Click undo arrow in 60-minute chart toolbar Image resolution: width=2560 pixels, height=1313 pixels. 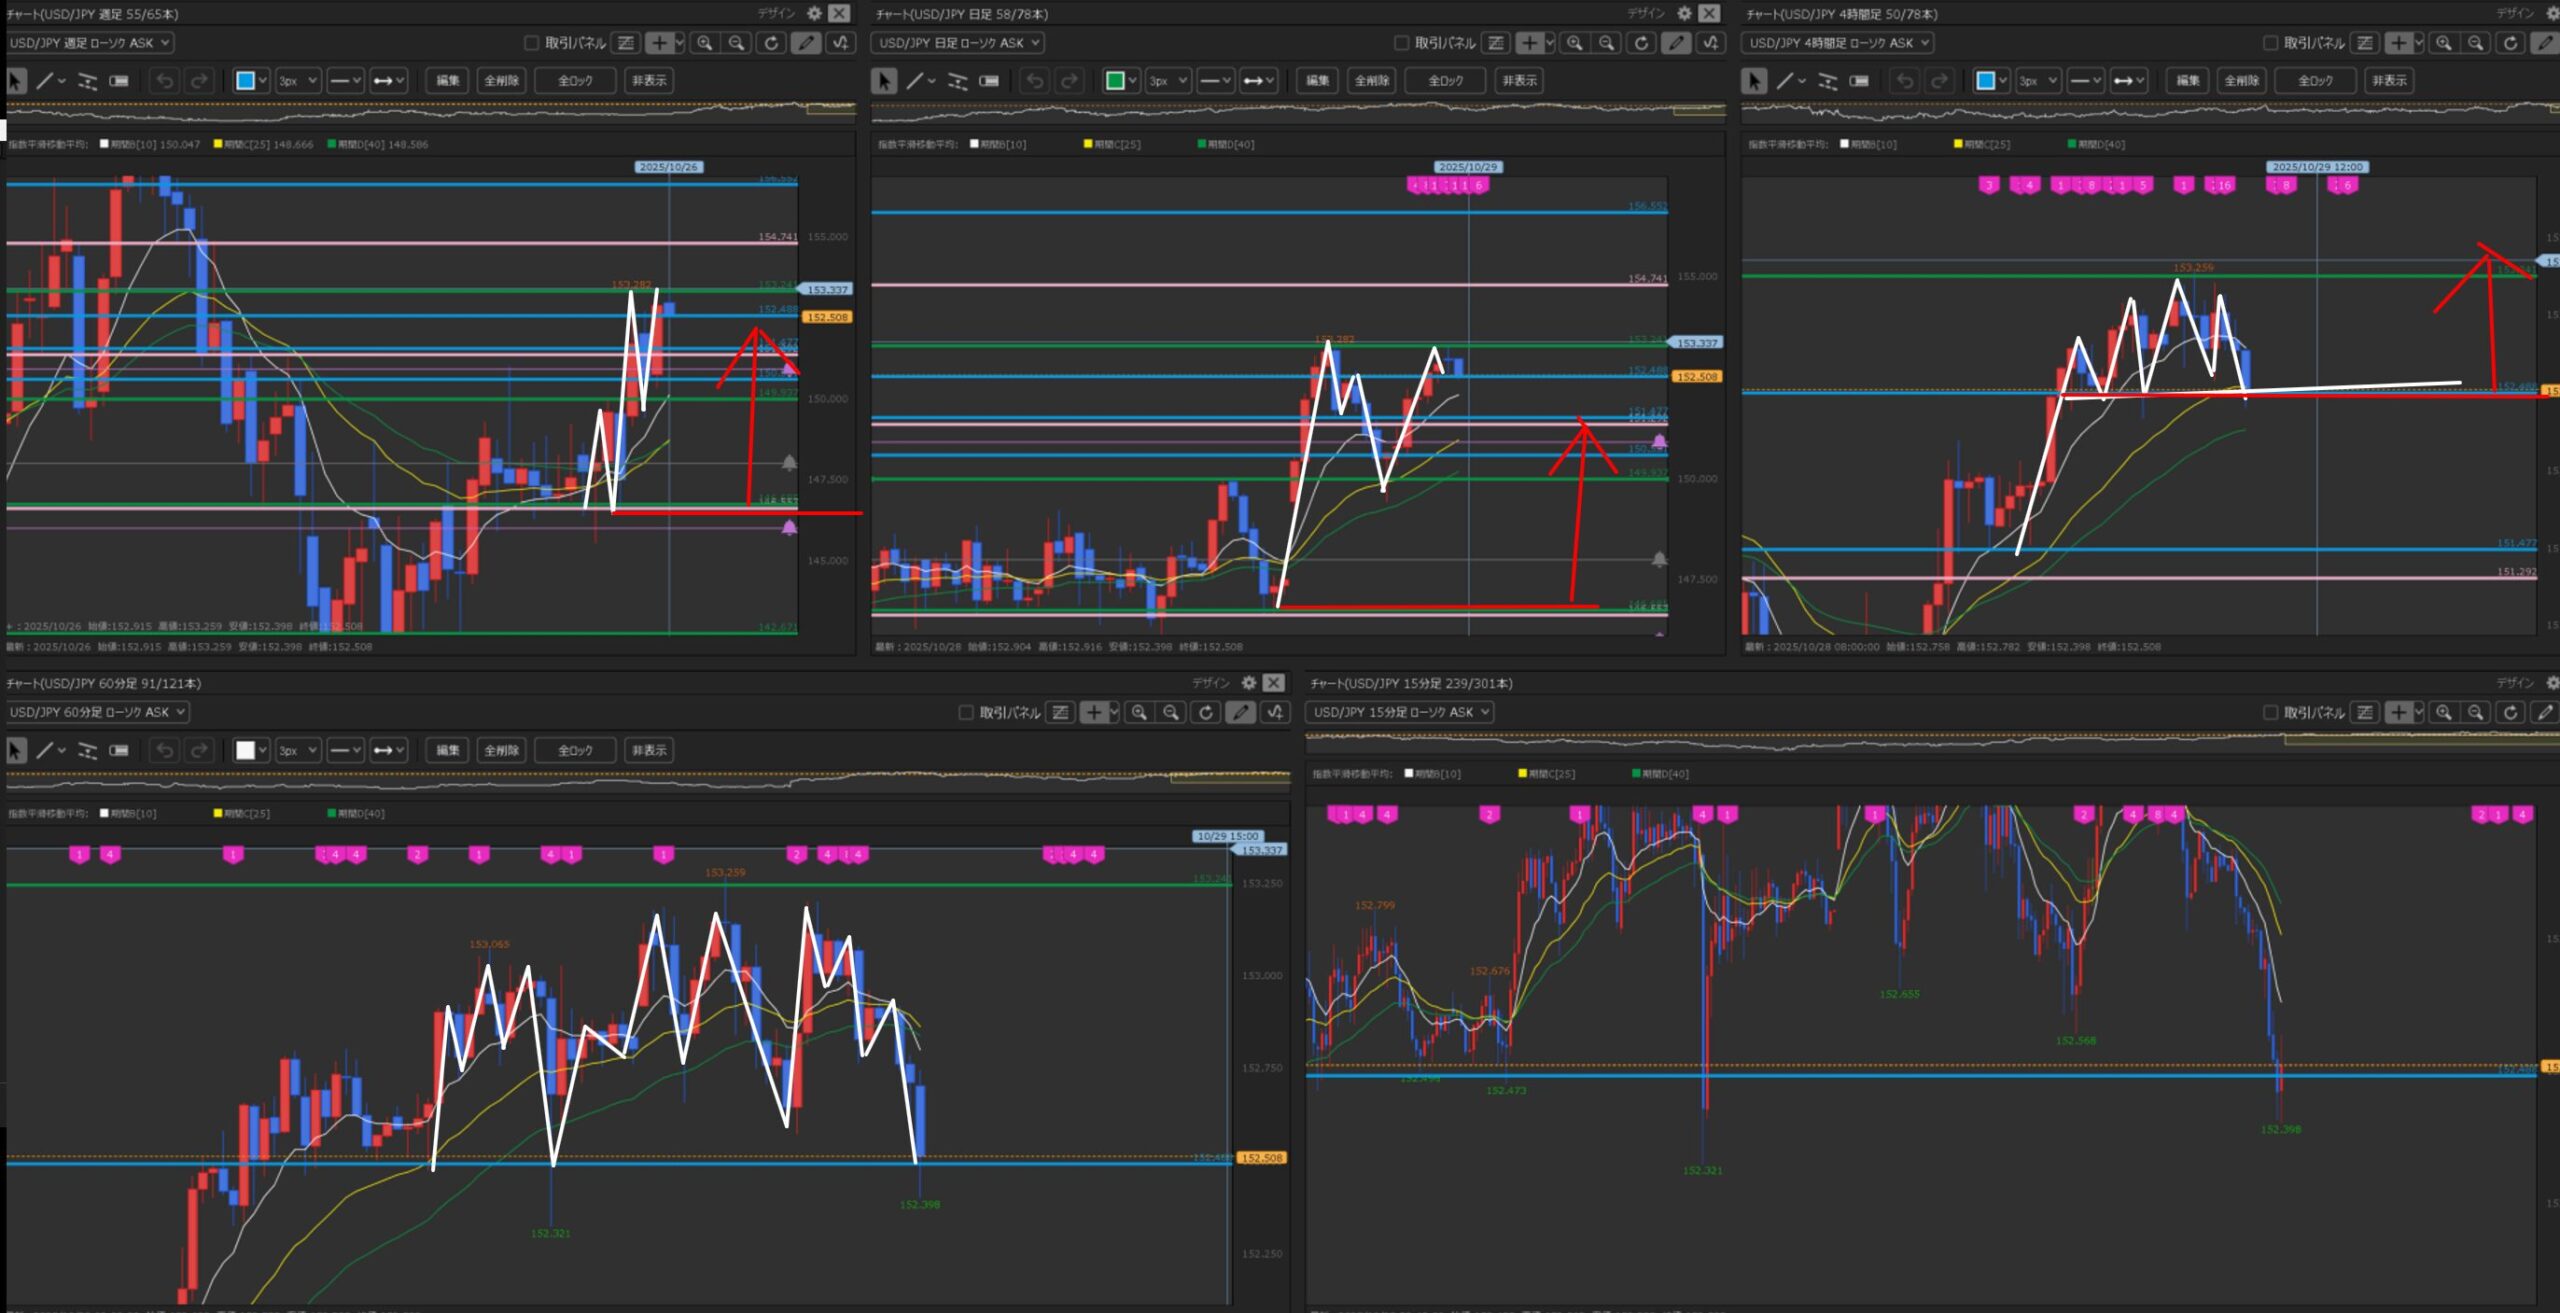165,750
